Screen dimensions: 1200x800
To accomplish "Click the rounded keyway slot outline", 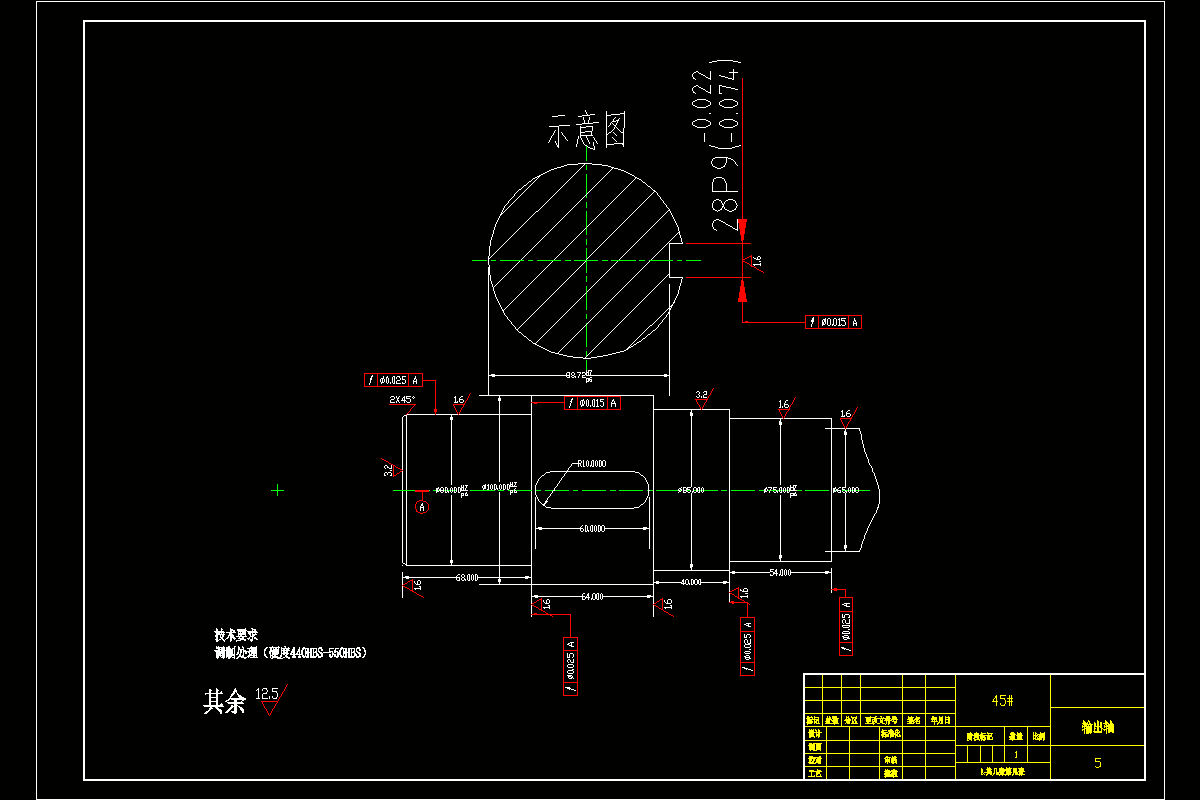I will coord(592,490).
